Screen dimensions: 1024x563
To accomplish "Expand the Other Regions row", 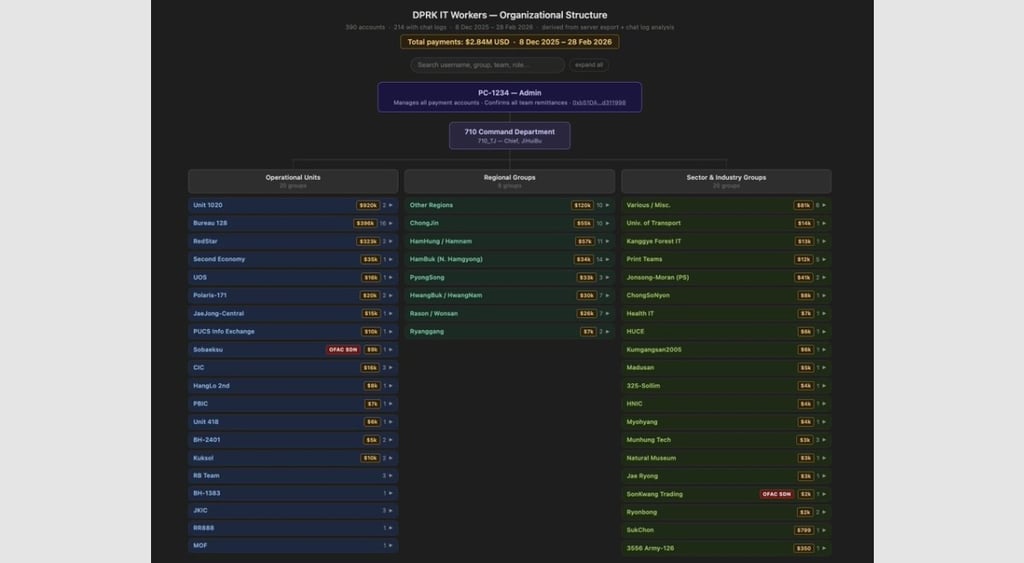I will tap(509, 205).
